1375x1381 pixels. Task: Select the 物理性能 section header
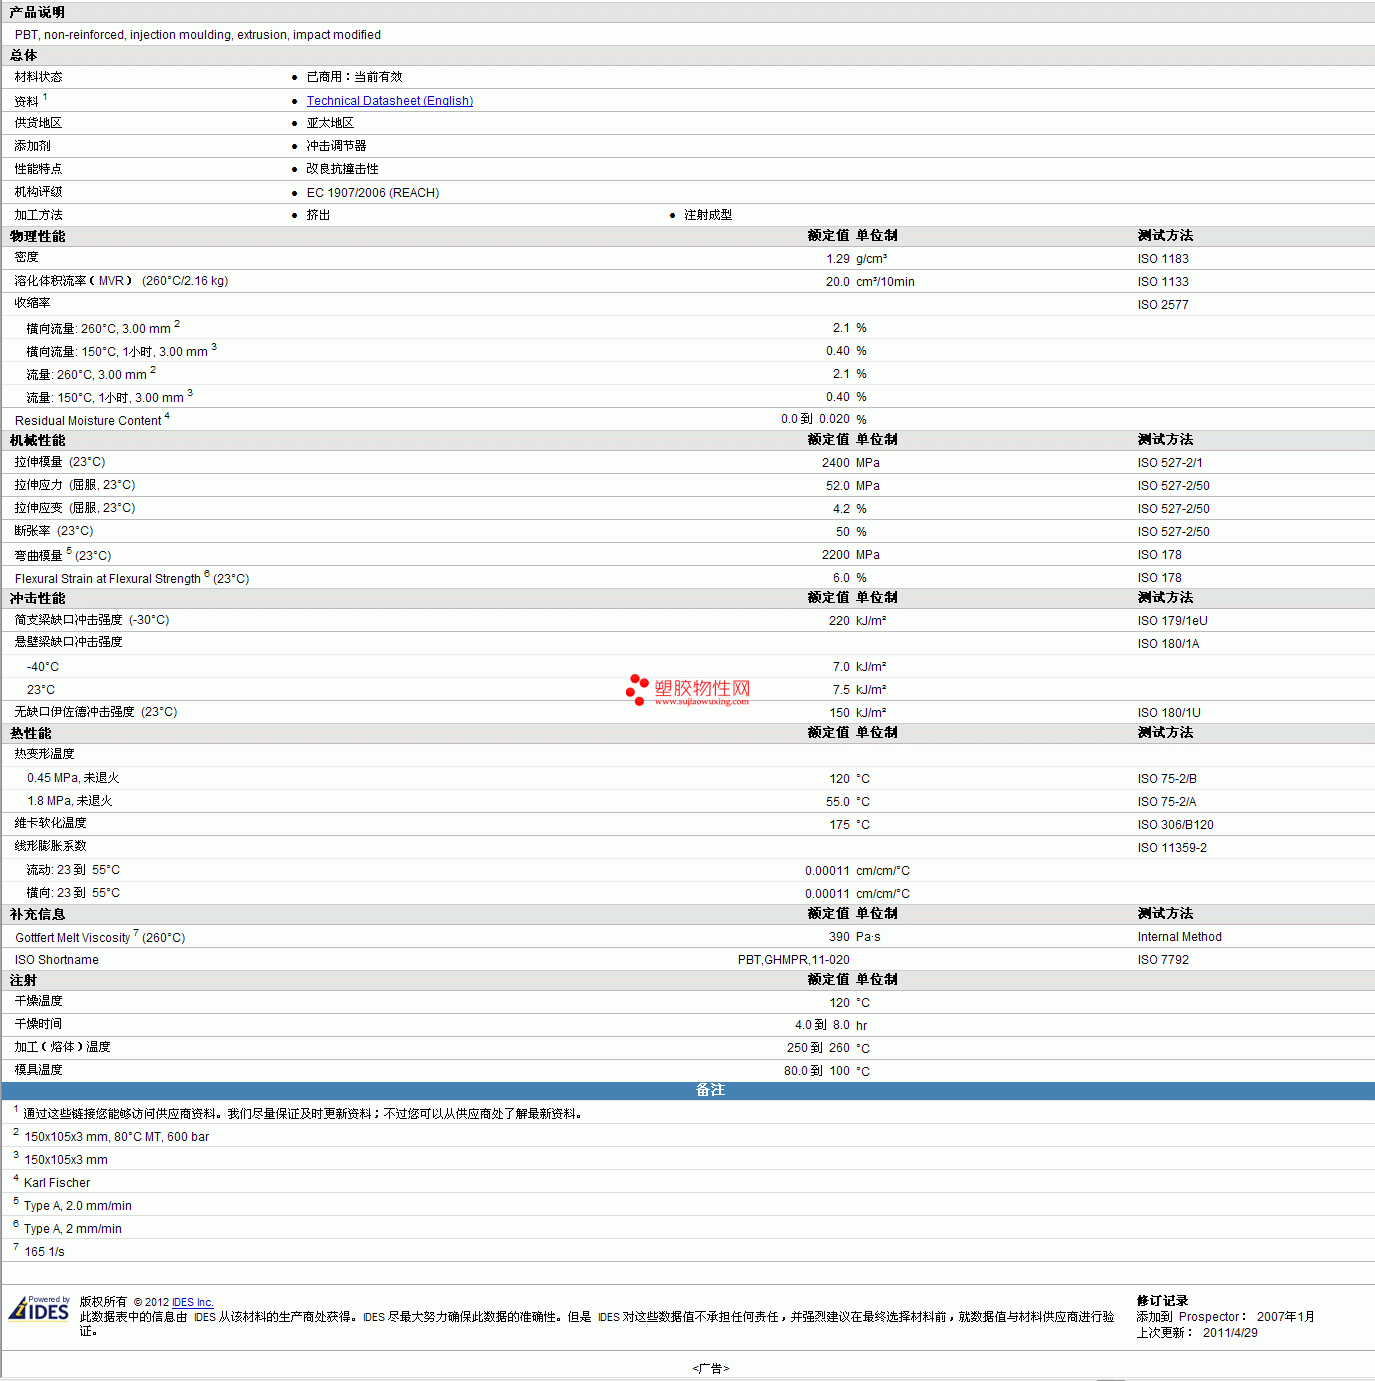tap(38, 236)
